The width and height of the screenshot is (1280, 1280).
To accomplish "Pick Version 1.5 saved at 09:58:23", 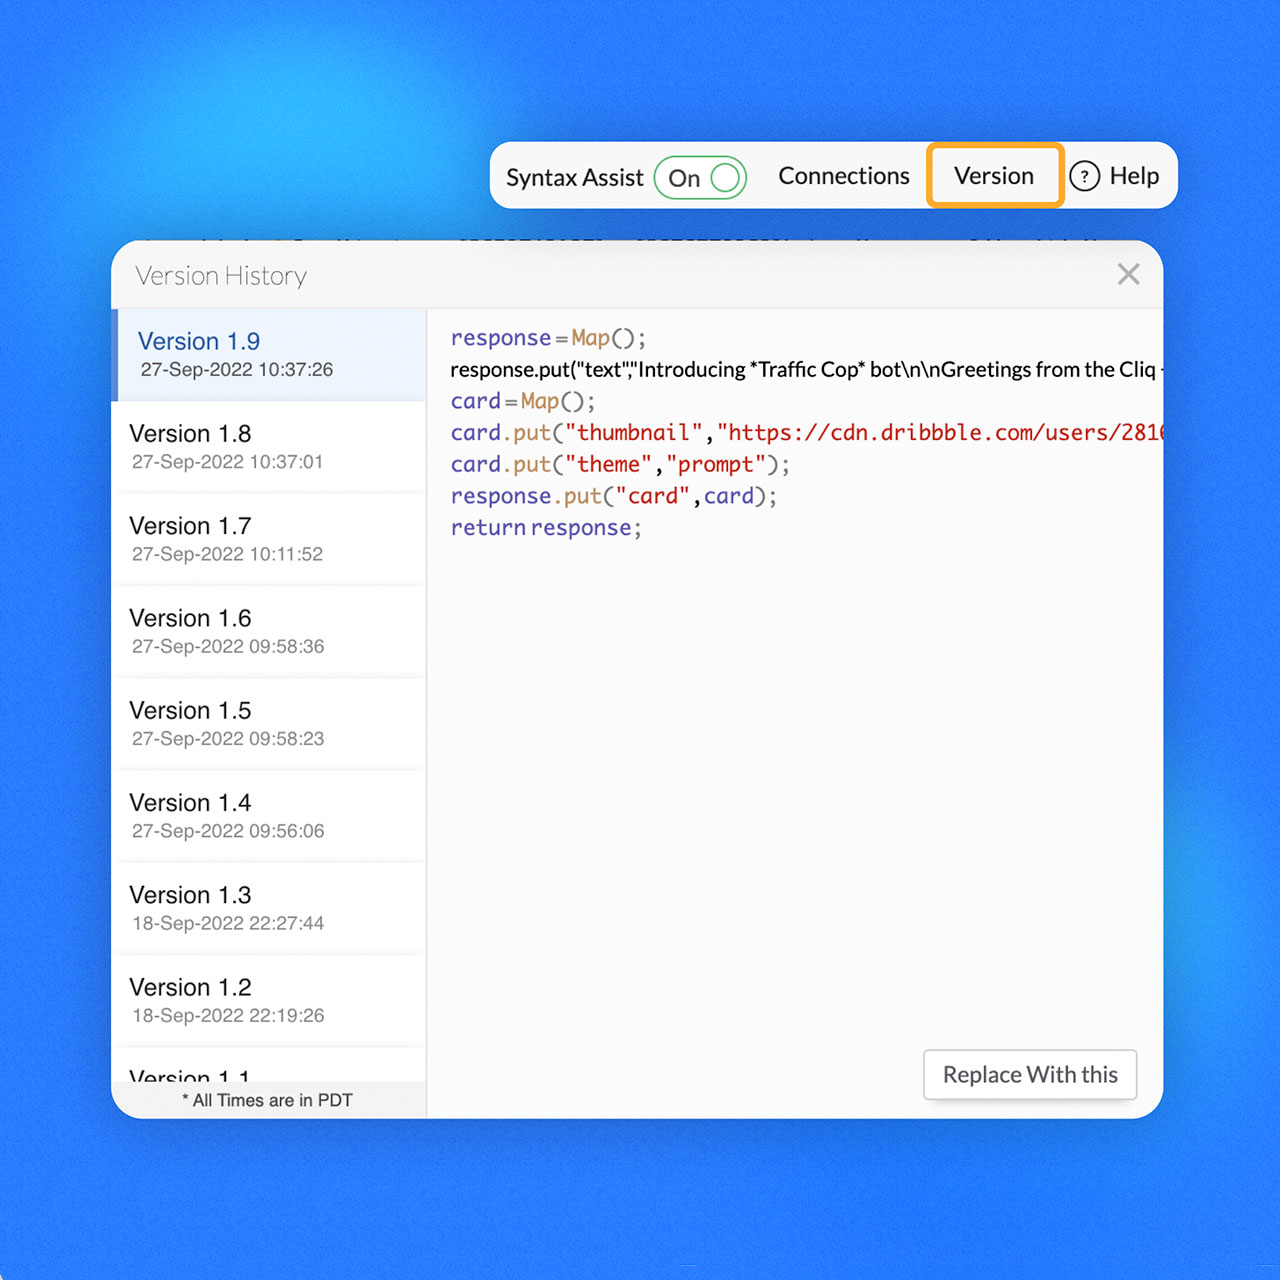I will [268, 723].
